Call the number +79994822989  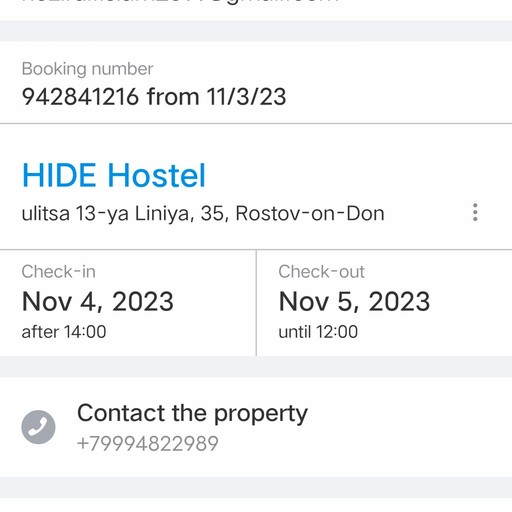(x=148, y=444)
